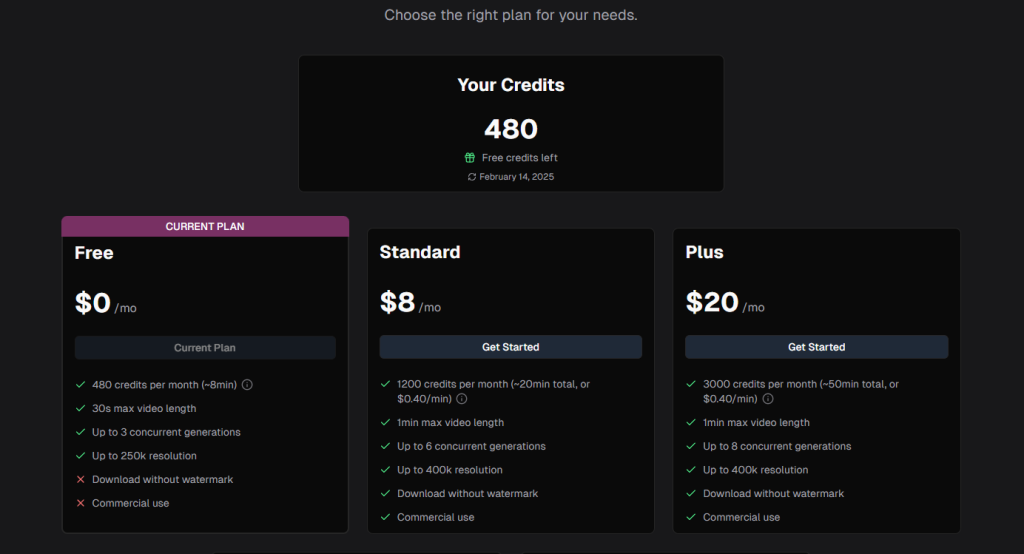Click the checkmark beside Up to 6 concurrent generations
1024x554 pixels.
[x=385, y=447]
